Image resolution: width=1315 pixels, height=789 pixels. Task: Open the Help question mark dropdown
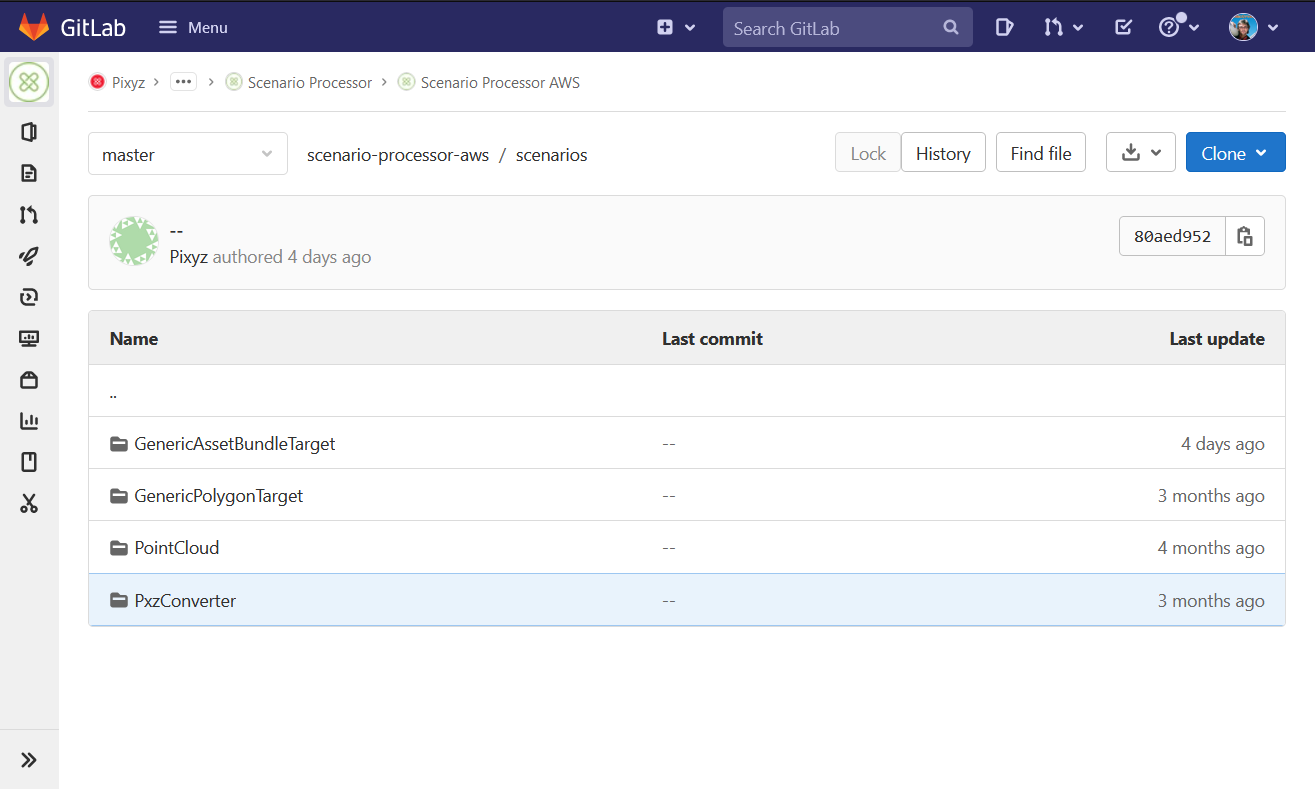tap(1178, 28)
